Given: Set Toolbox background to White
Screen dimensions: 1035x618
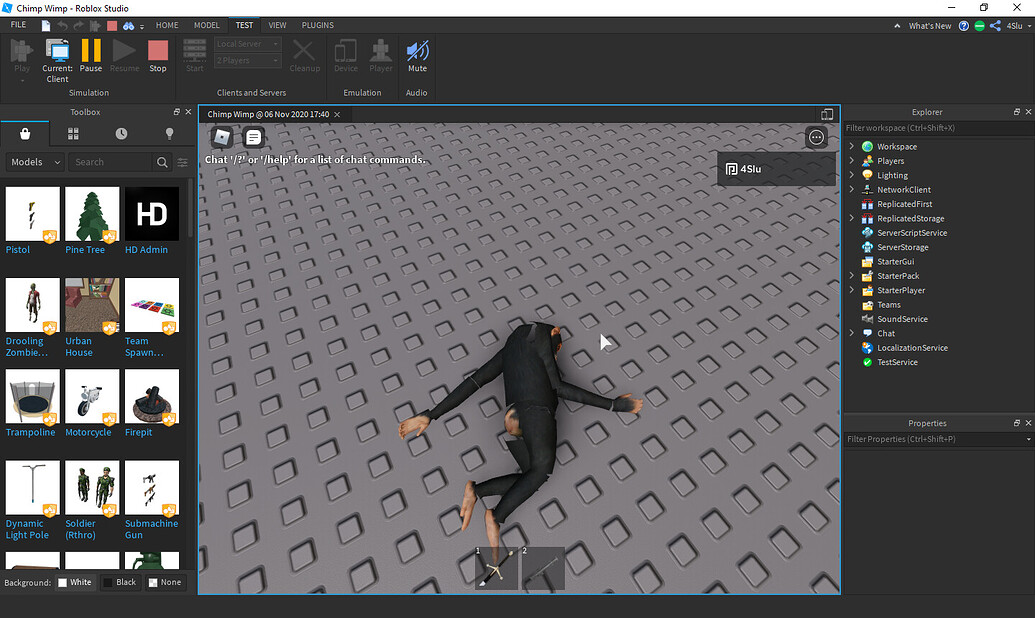Looking at the screenshot, I should (x=75, y=582).
